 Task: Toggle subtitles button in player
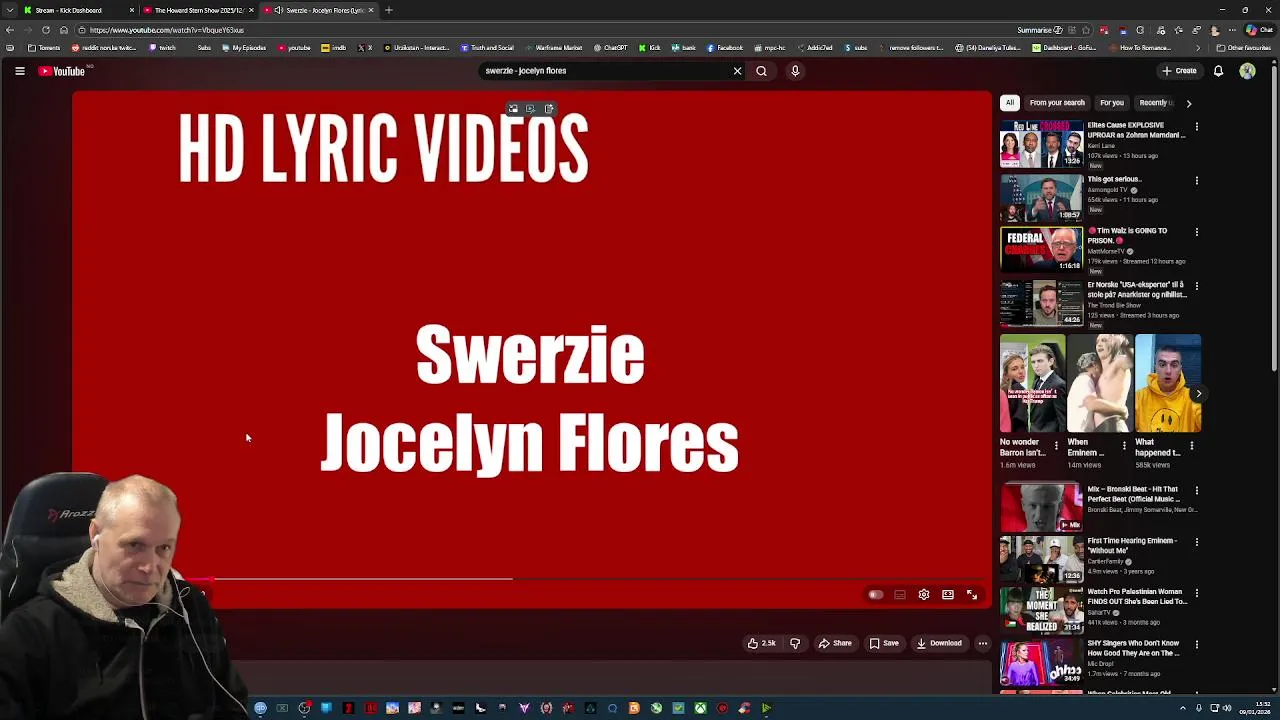(x=900, y=595)
